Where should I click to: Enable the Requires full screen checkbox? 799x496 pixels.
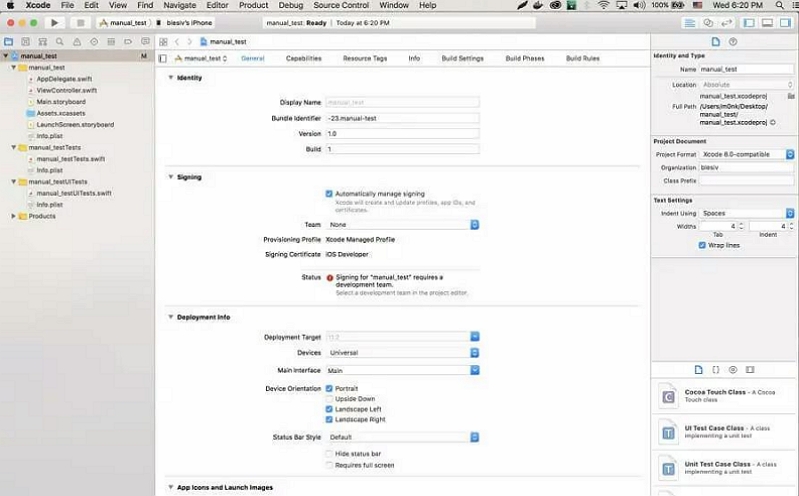click(329, 465)
